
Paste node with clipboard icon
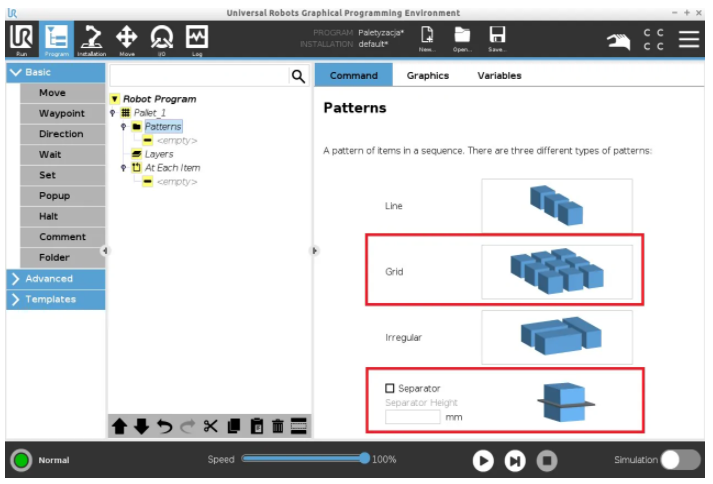click(x=256, y=427)
